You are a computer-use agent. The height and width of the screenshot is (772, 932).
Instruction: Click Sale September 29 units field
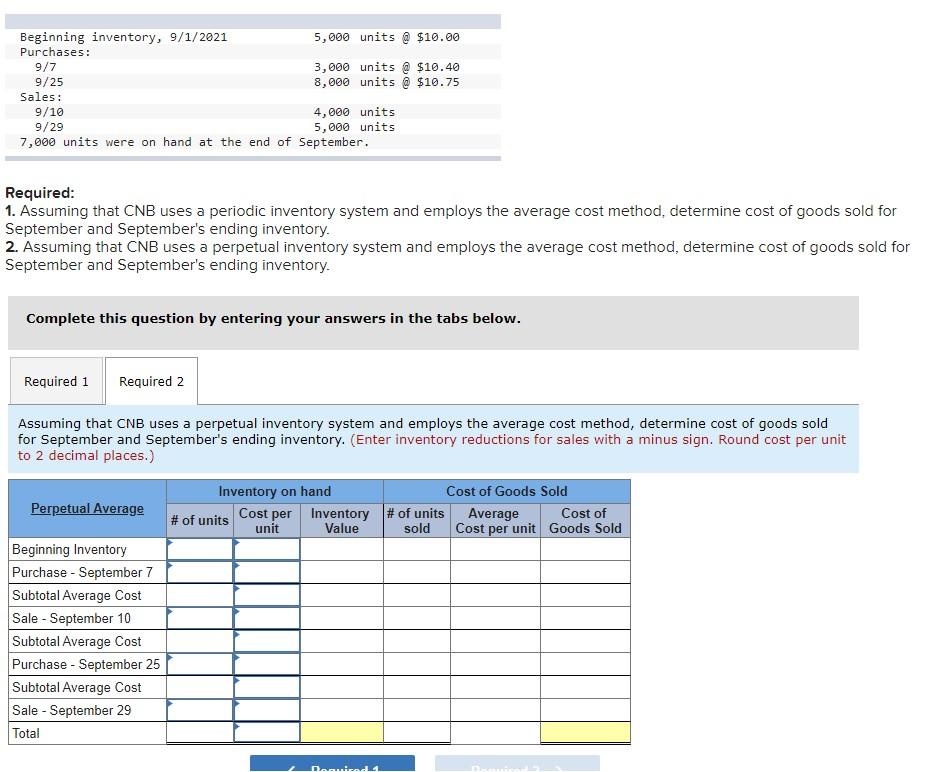198,710
